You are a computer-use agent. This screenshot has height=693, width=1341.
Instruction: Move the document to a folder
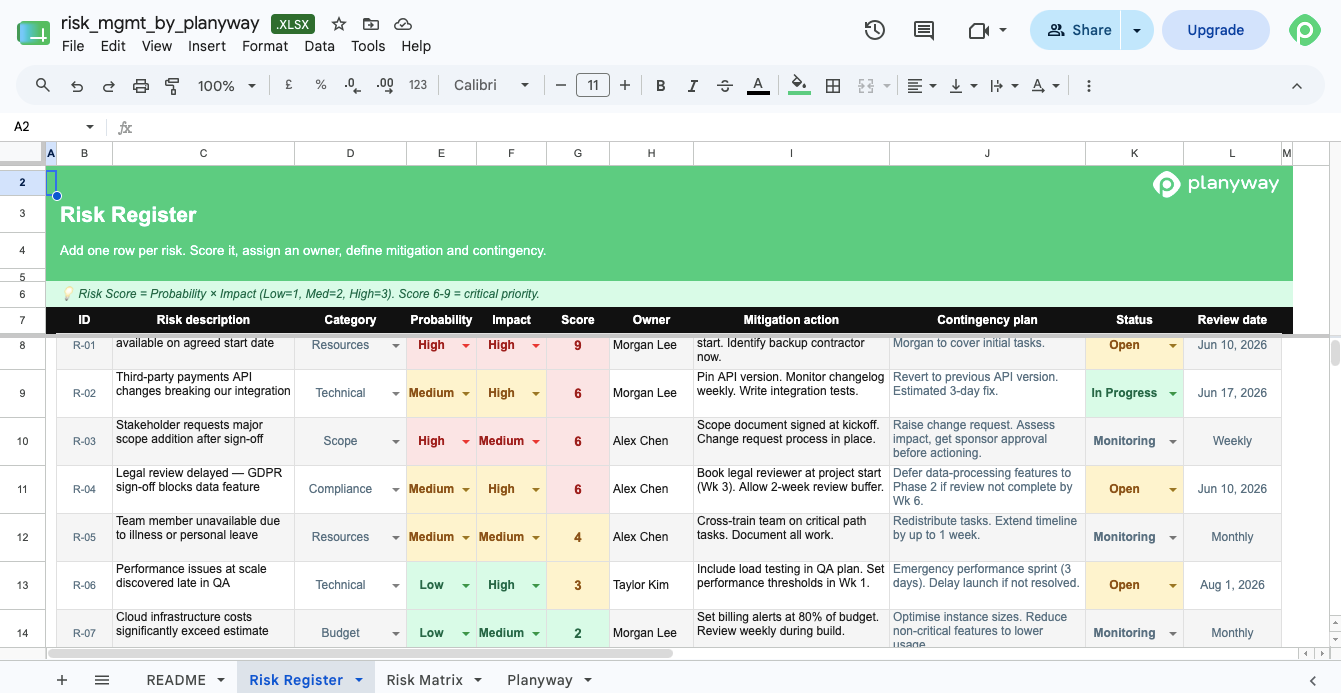[371, 24]
